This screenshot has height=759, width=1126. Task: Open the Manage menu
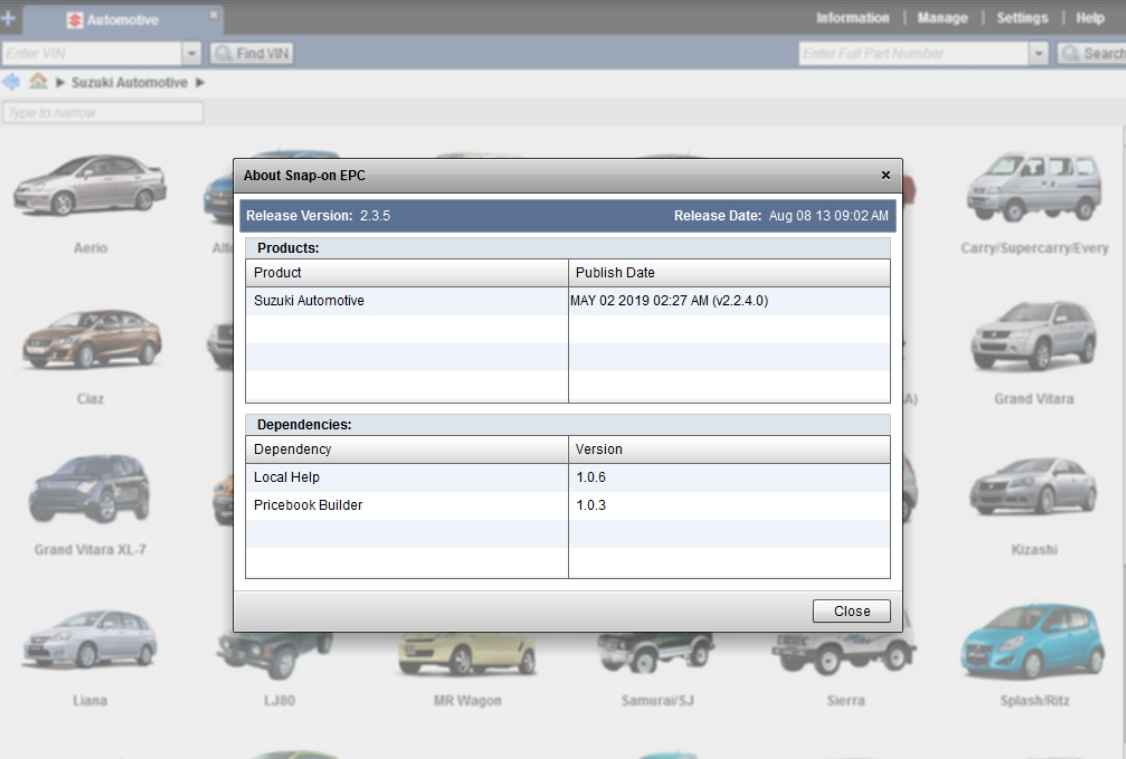click(942, 18)
